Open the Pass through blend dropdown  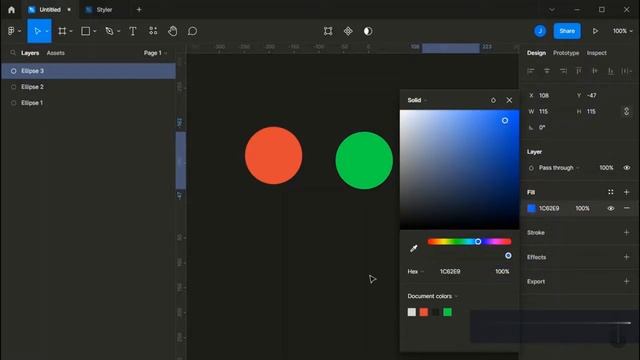click(559, 168)
